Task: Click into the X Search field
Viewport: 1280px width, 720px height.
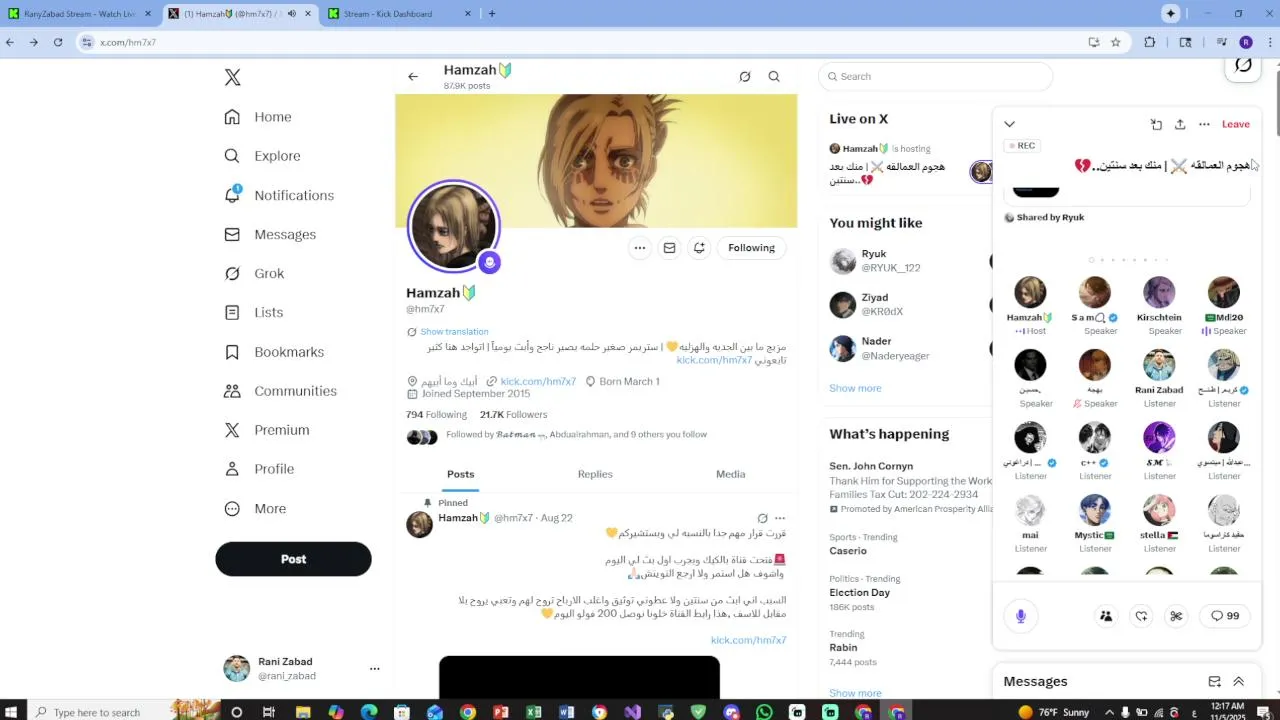Action: pyautogui.click(x=935, y=76)
